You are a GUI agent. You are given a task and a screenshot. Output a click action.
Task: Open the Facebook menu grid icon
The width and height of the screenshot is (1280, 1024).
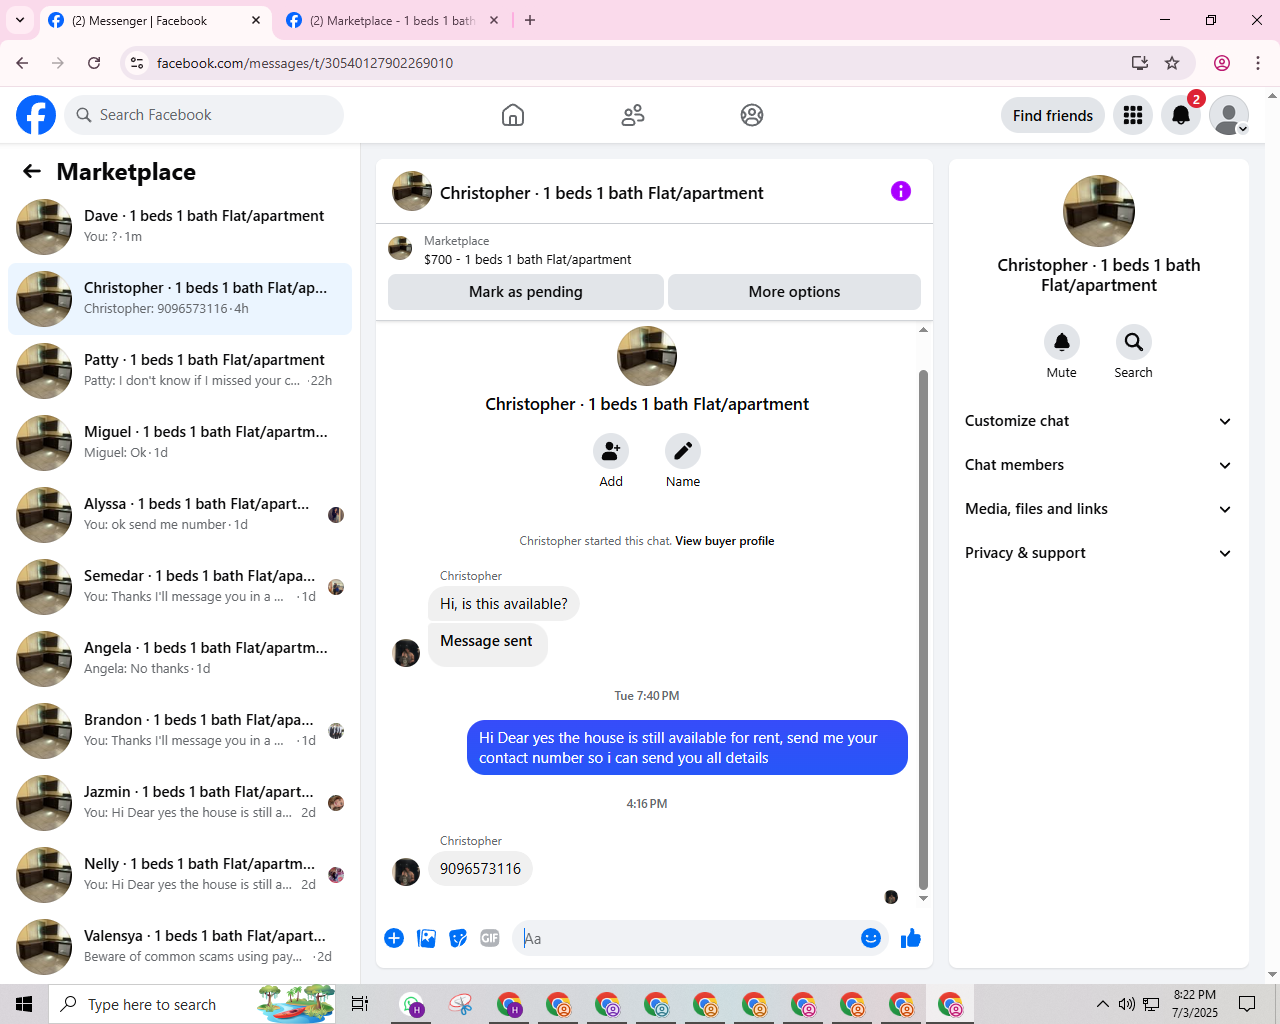(1133, 115)
